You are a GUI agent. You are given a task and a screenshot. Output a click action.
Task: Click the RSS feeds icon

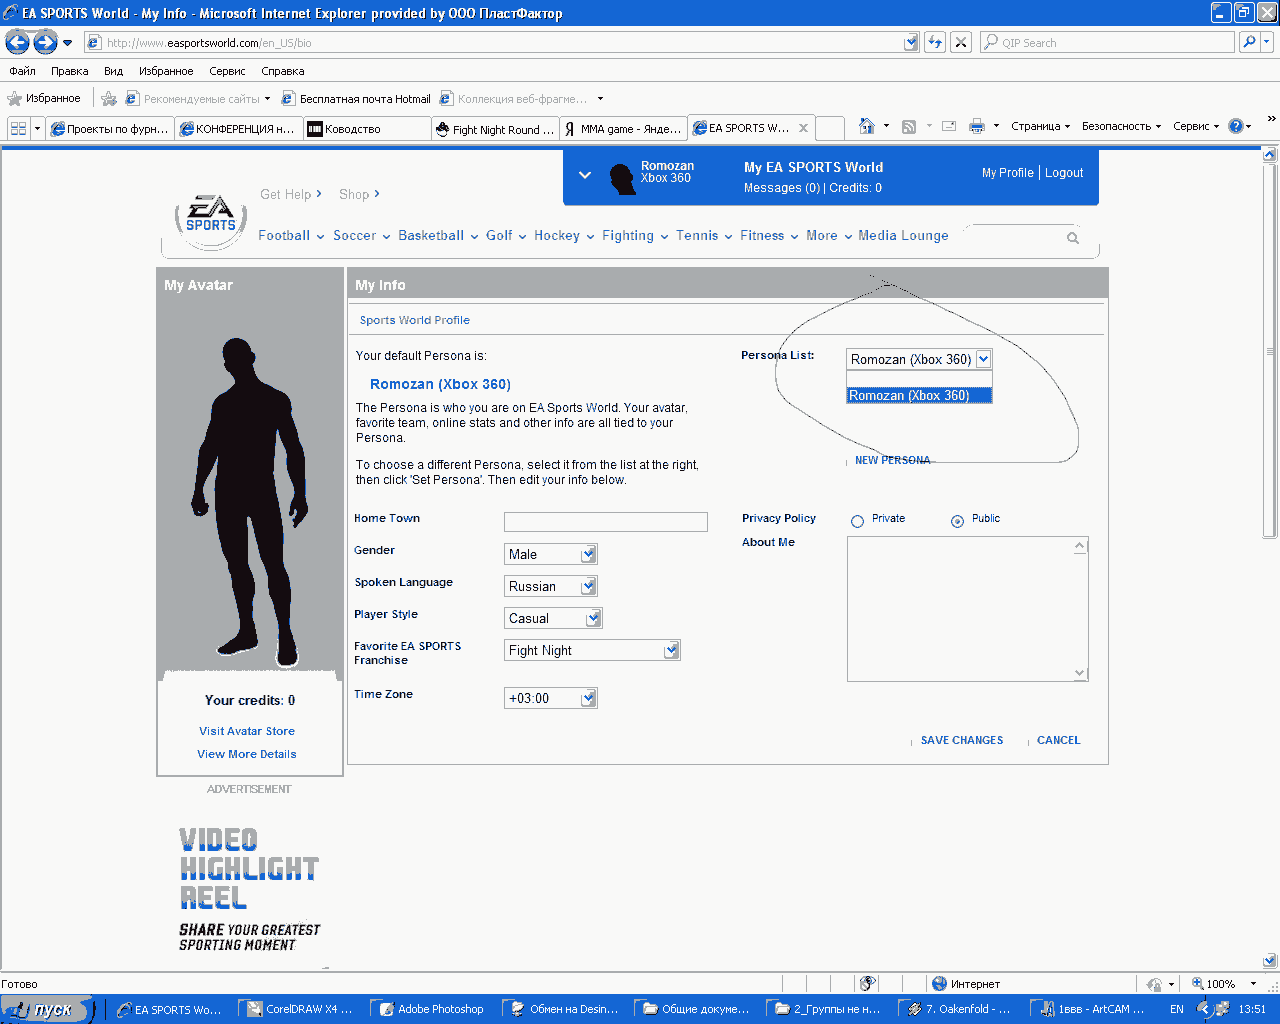pyautogui.click(x=909, y=126)
